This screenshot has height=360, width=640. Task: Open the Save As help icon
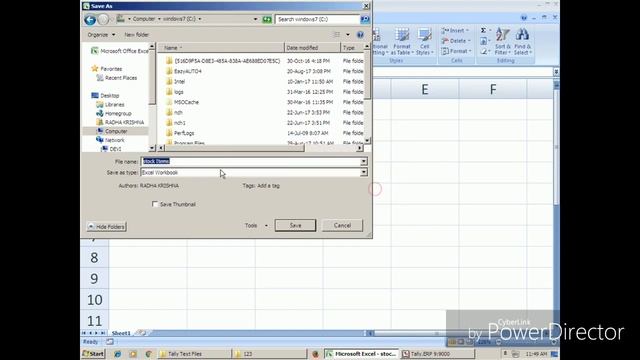coord(360,35)
